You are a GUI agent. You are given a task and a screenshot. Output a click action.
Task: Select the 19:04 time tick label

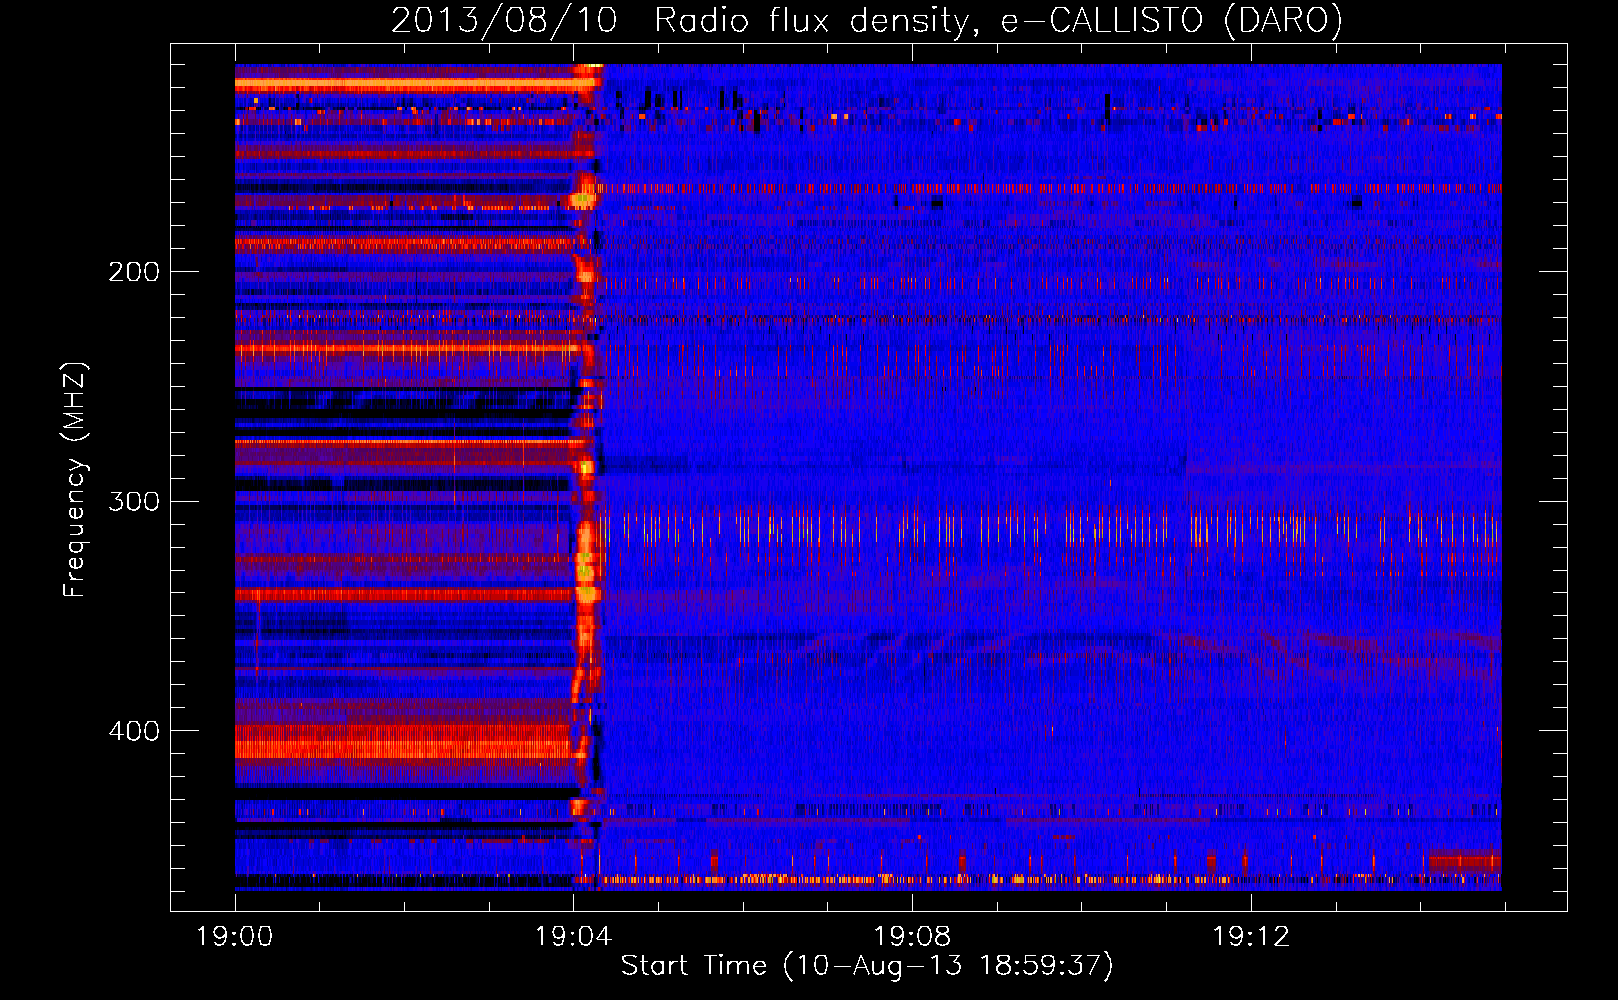(573, 937)
